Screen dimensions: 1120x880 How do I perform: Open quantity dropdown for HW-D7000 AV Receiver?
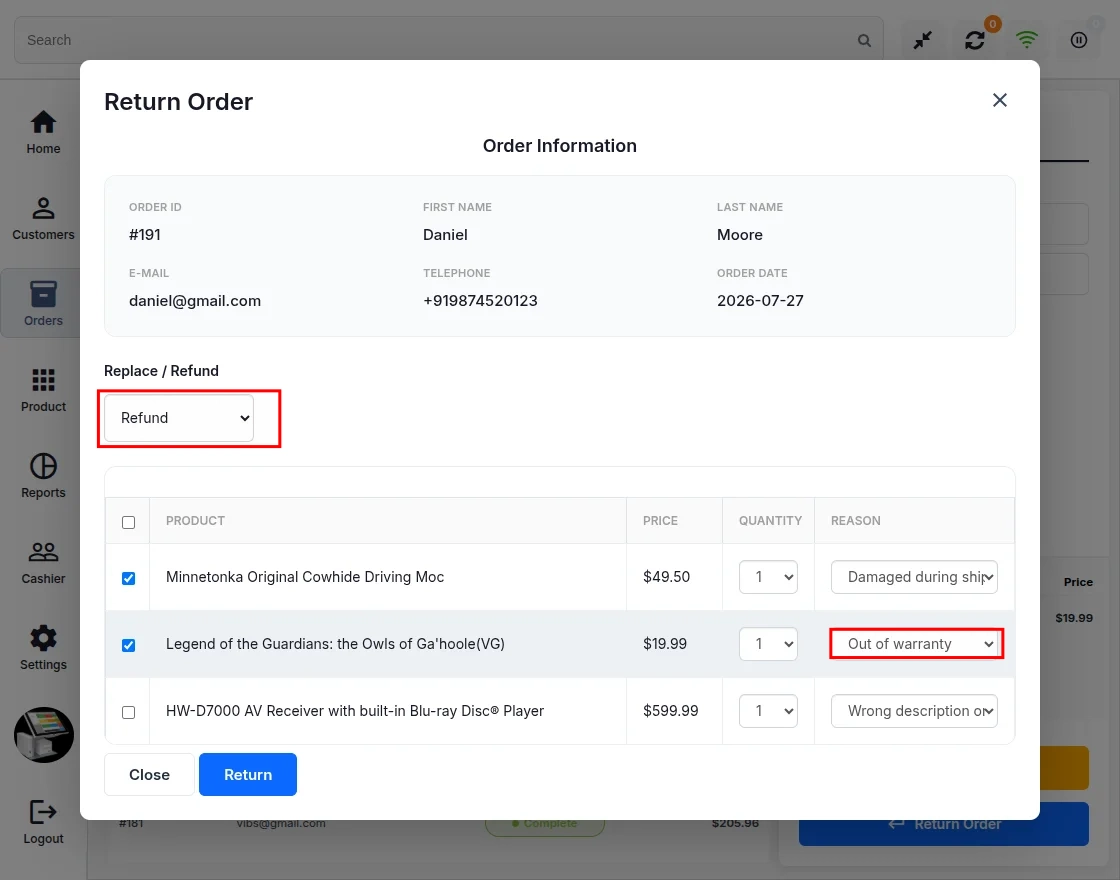[x=768, y=711]
